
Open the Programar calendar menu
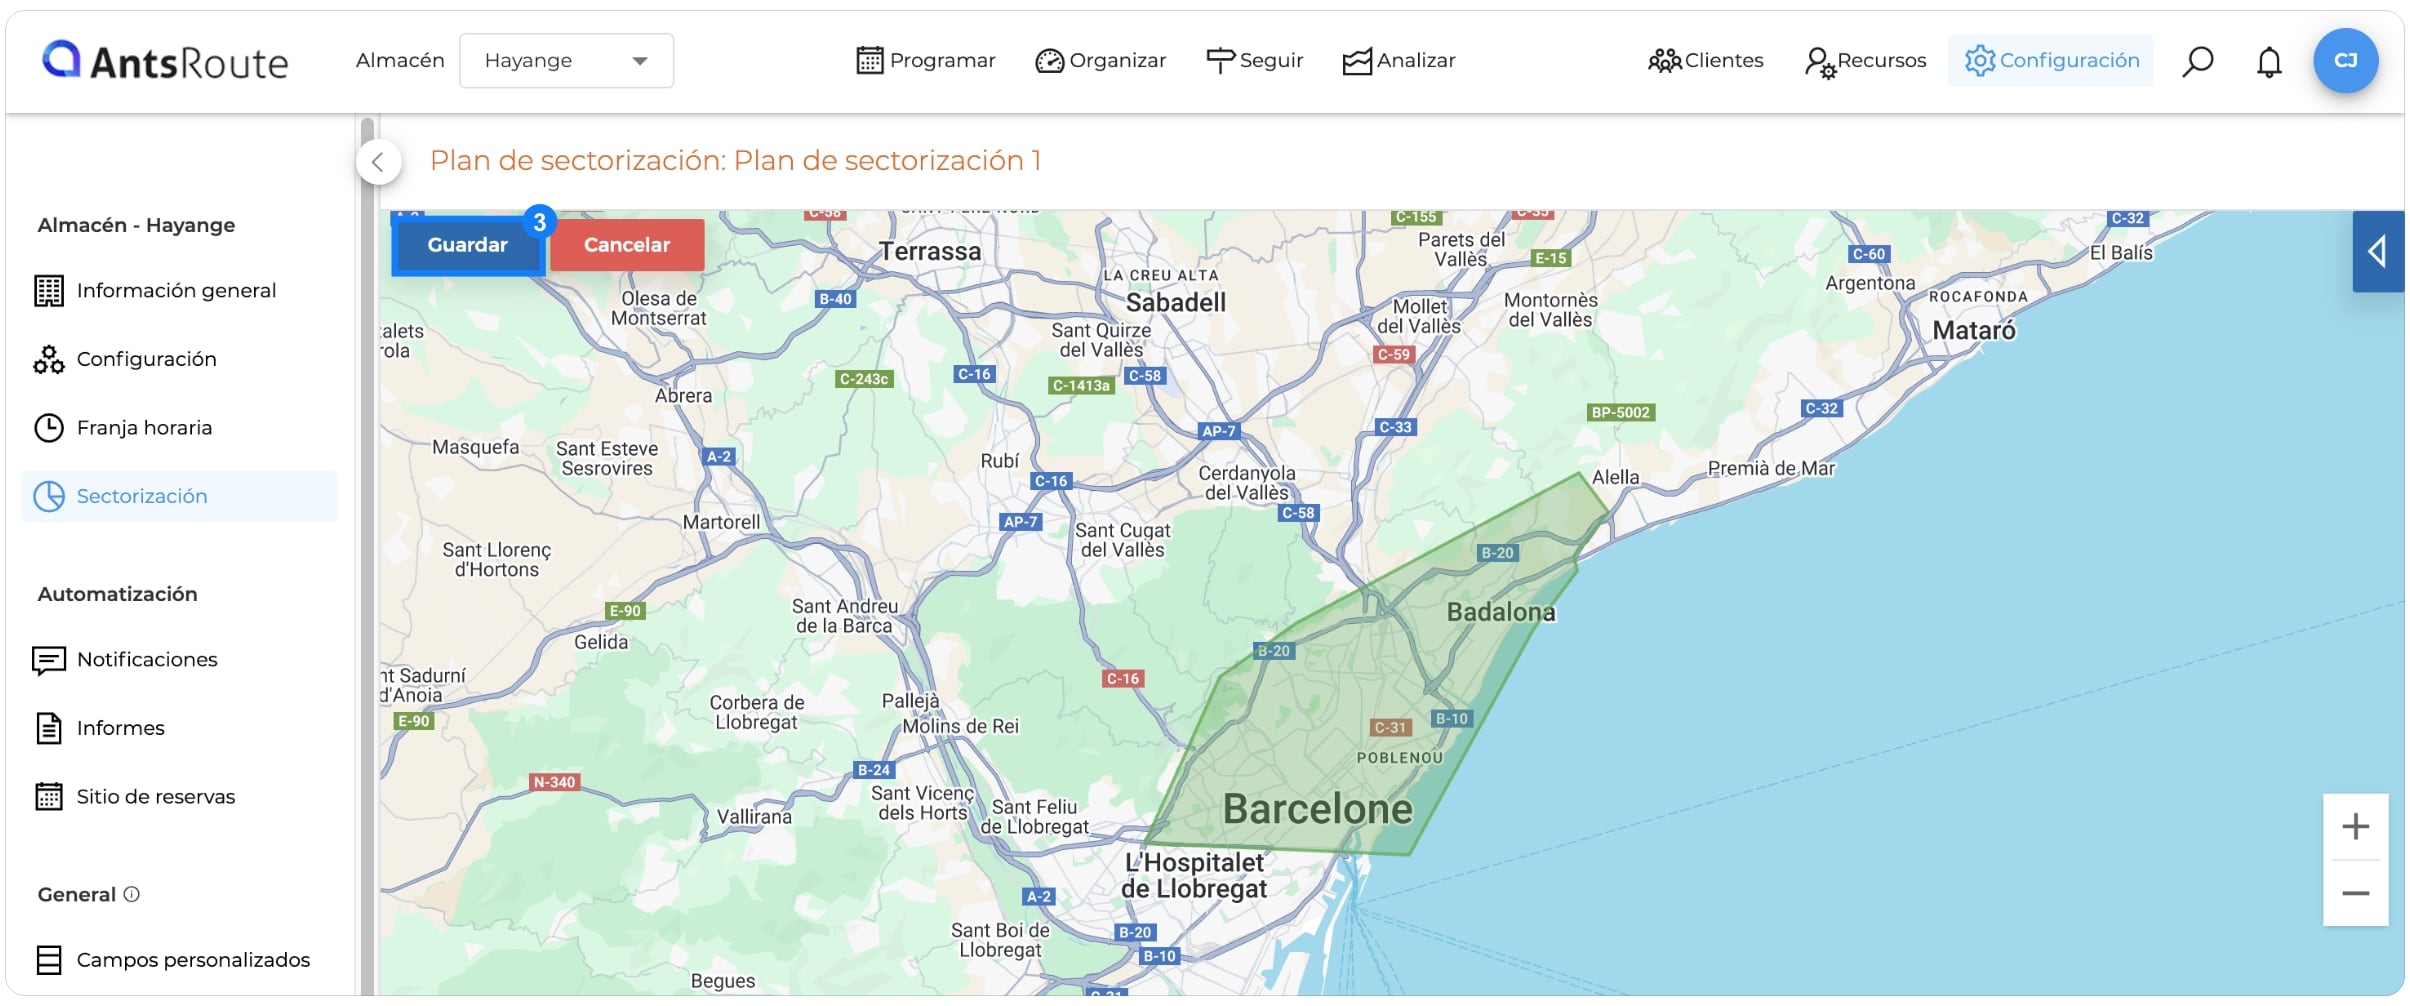(x=926, y=61)
